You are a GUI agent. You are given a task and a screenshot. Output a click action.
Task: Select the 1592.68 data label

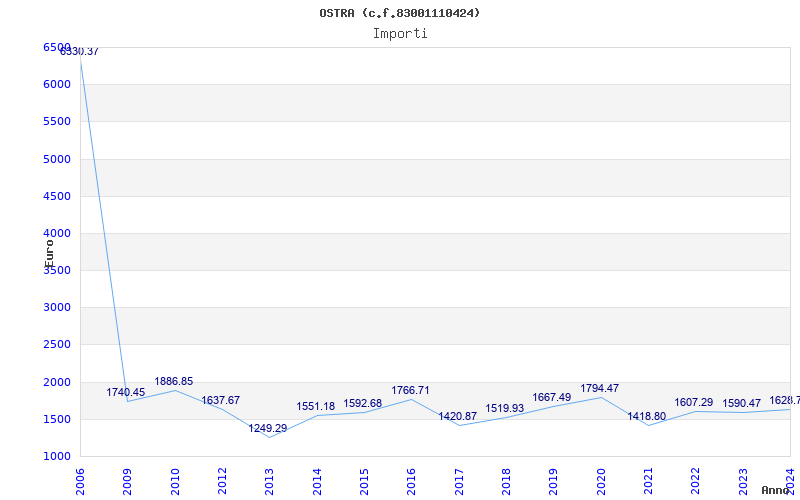[363, 403]
